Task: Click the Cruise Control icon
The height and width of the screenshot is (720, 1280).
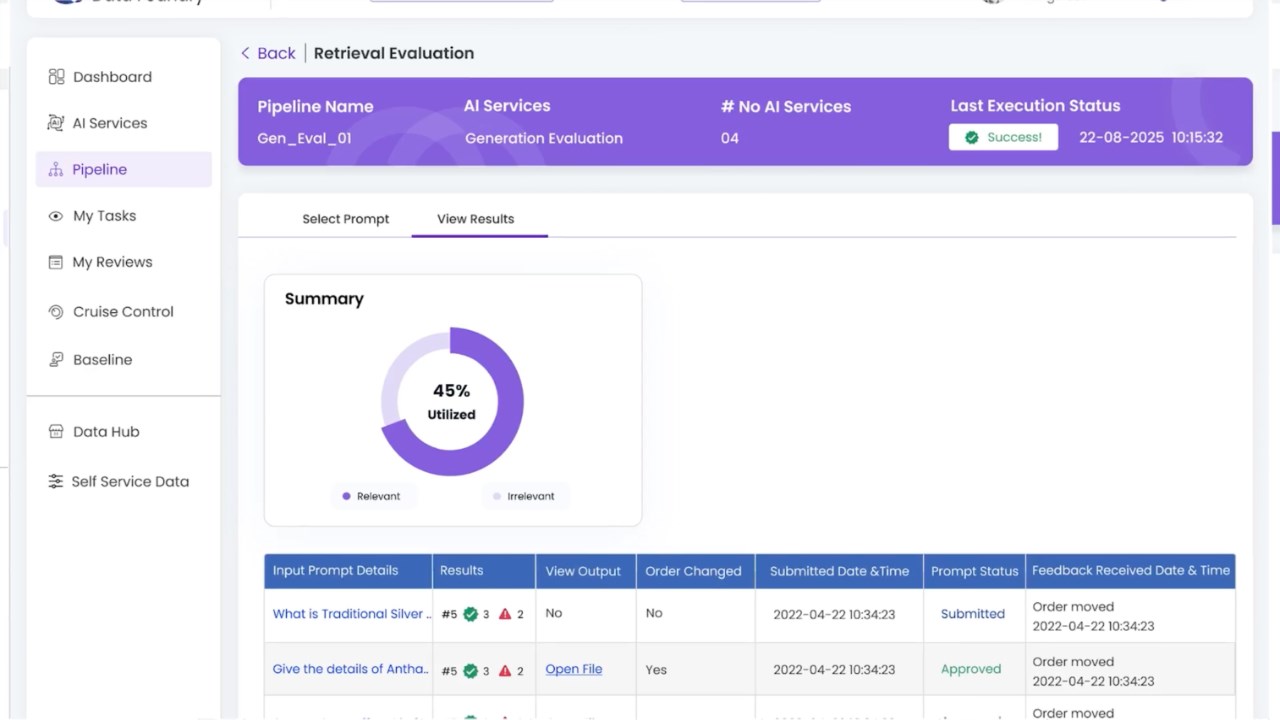Action: [x=56, y=312]
